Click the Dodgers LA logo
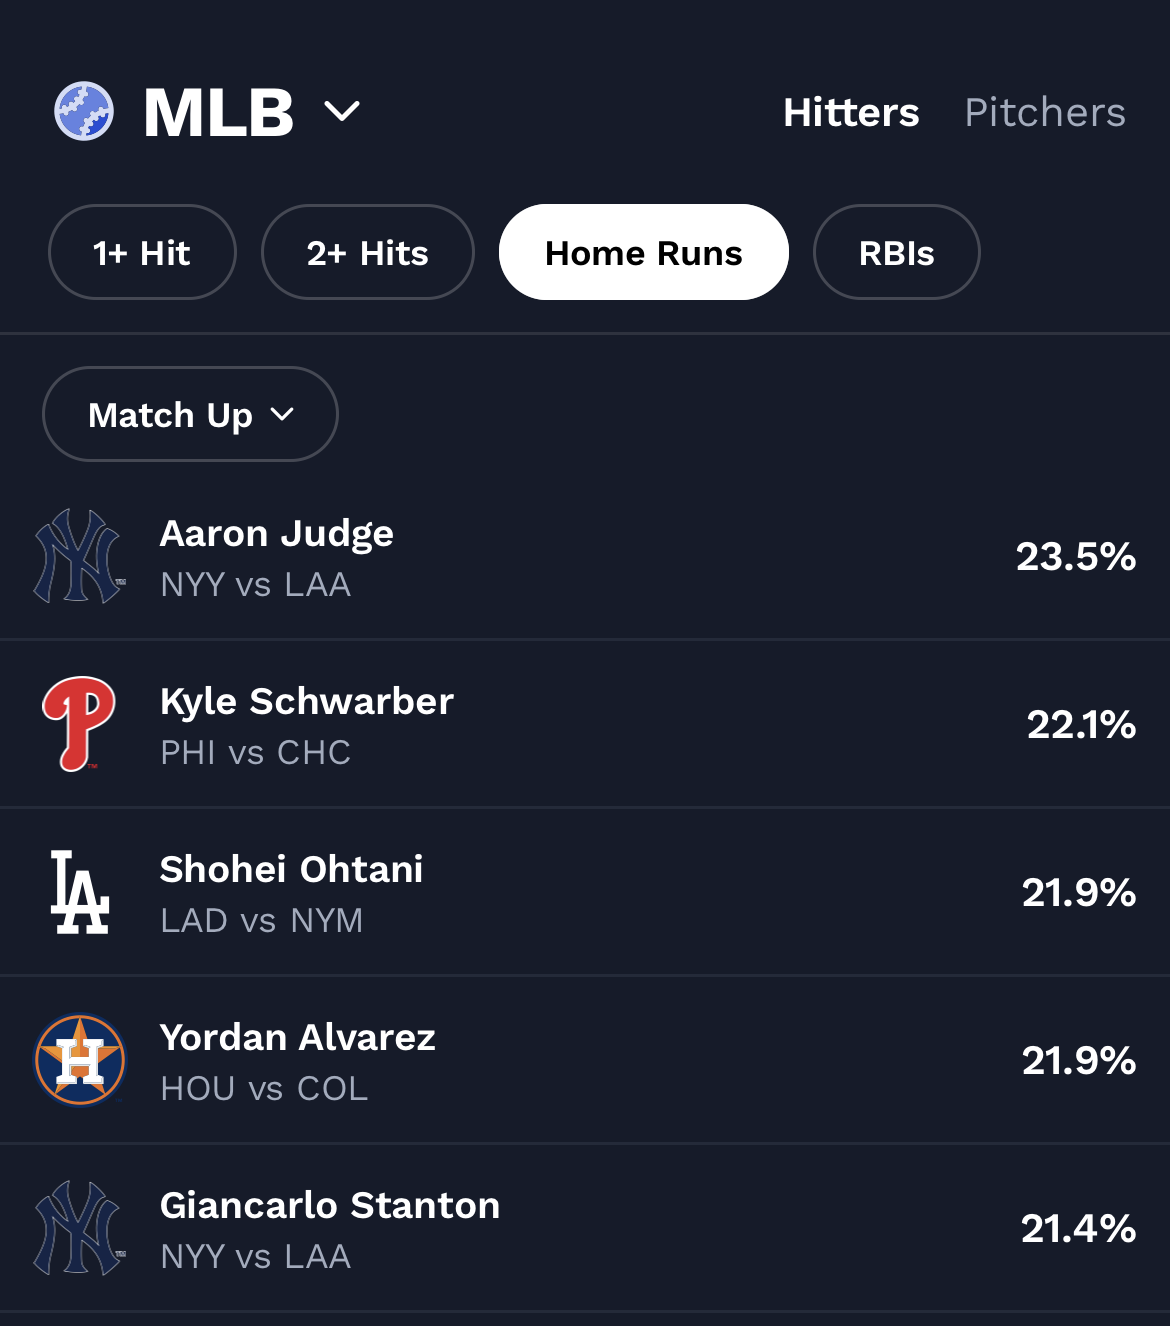1170x1326 pixels. click(80, 892)
